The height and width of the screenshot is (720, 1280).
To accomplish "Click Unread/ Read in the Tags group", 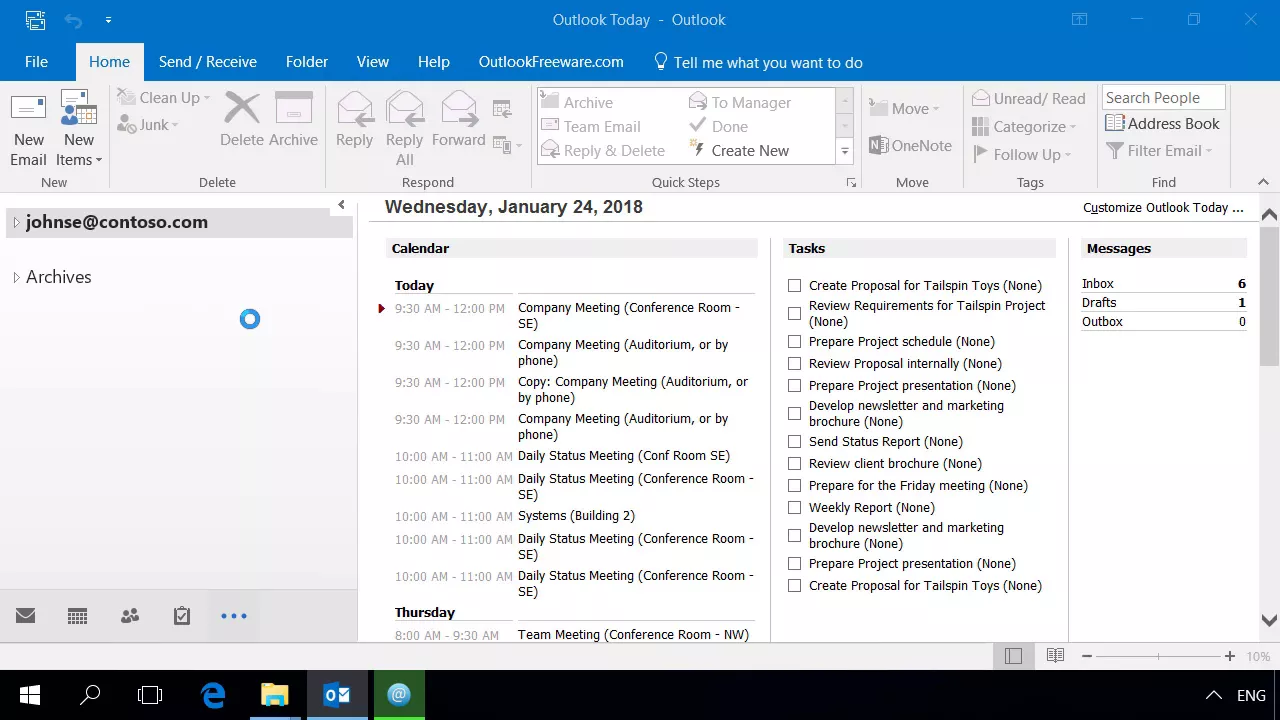I will (x=1028, y=98).
